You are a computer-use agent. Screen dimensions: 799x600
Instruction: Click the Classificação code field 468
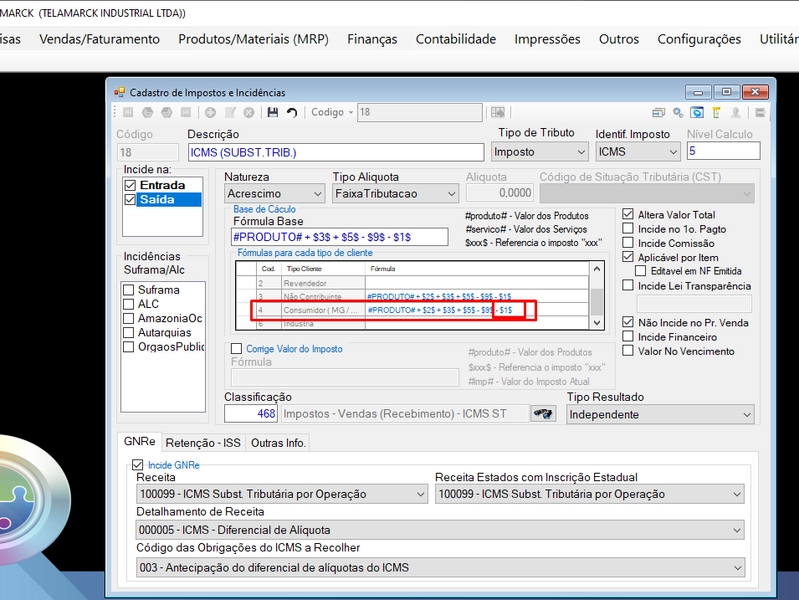pos(251,413)
